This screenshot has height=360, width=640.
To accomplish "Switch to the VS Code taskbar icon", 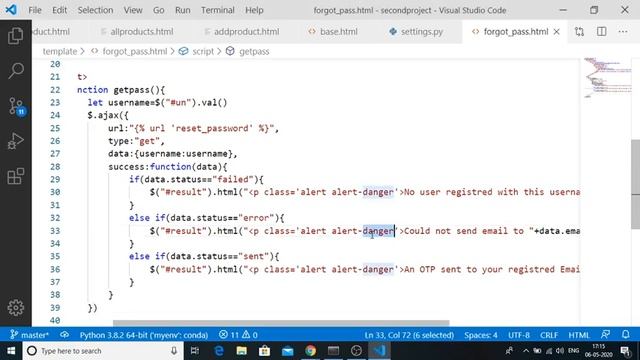I will pos(379,351).
